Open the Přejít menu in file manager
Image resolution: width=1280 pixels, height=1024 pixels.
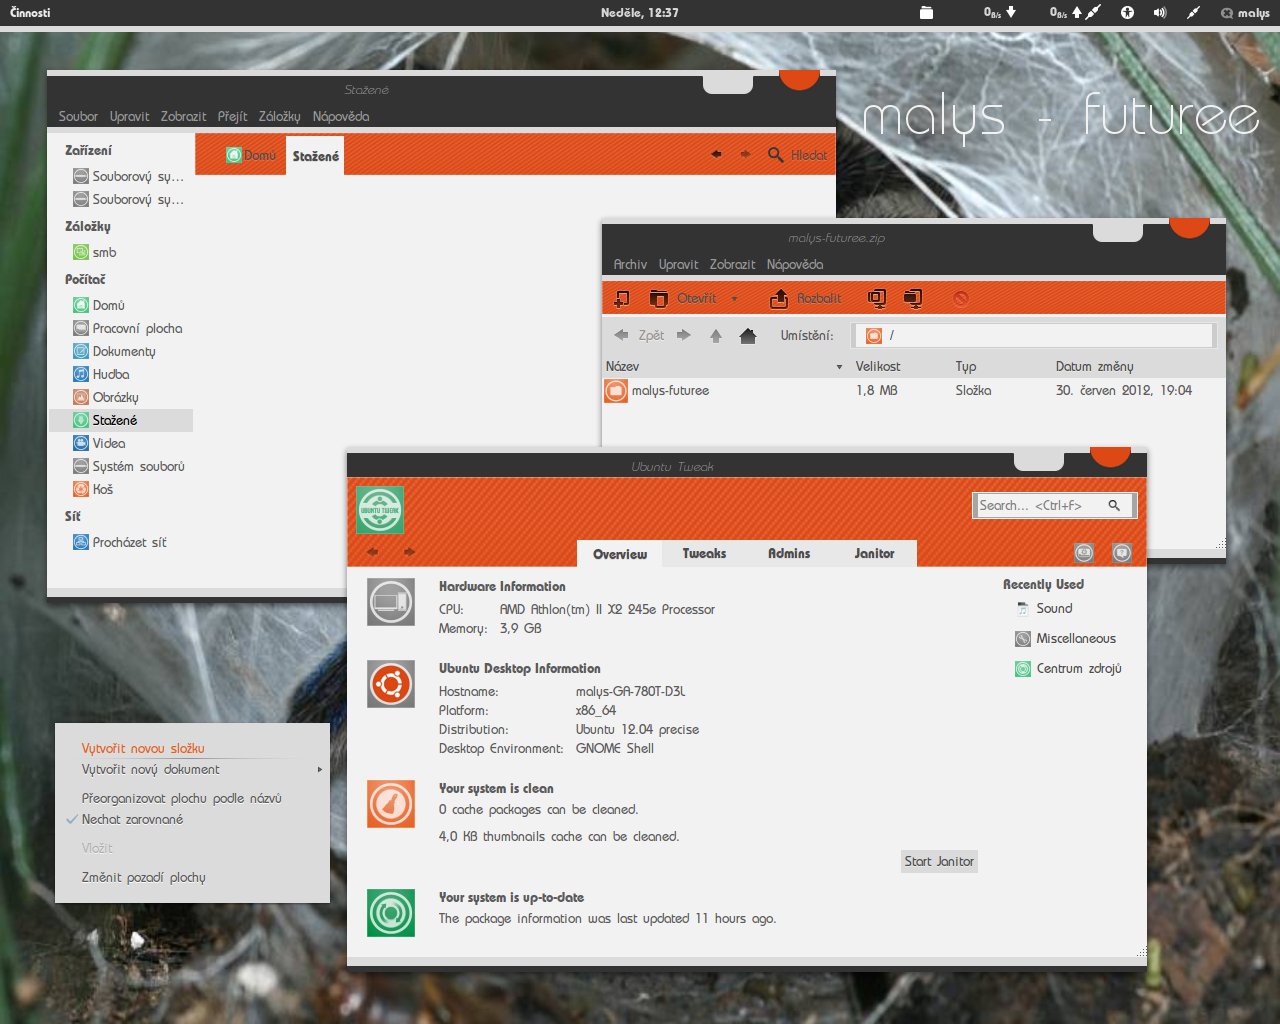(232, 116)
